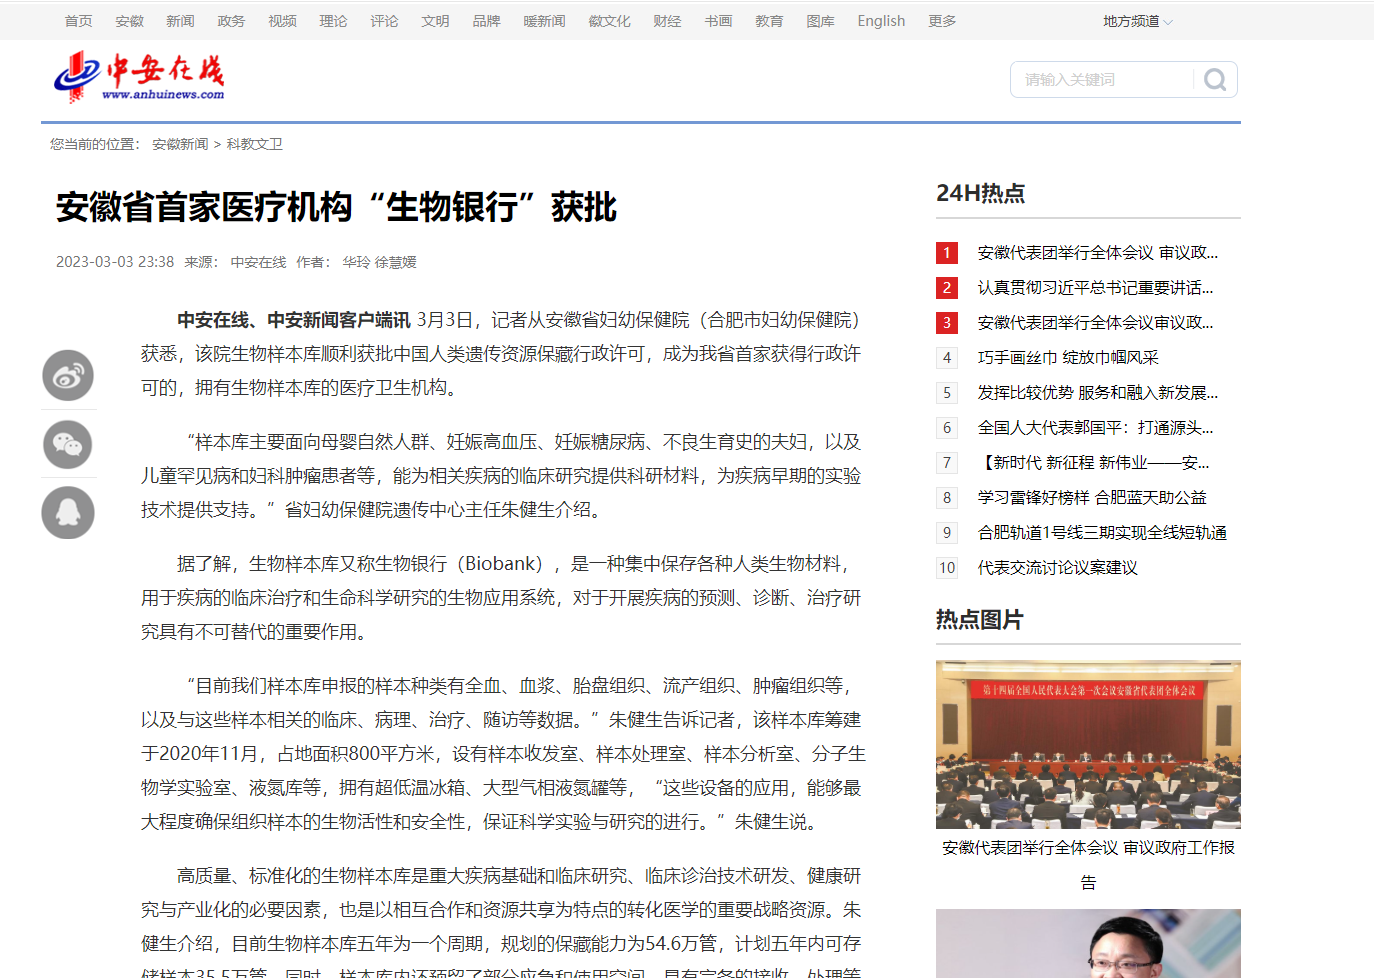
Task: Open hot item 3 安徽代表团举行全体会议审议政
Action: click(1096, 323)
